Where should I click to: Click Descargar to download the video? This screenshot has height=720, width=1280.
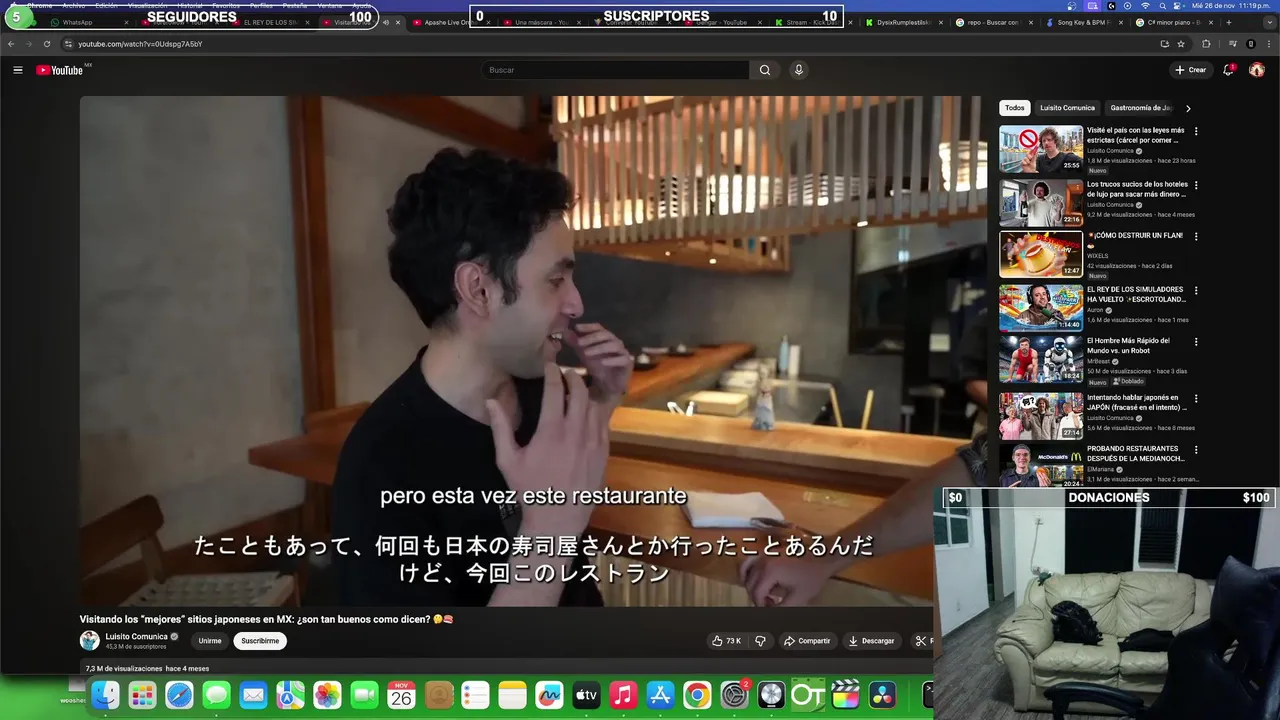871,641
